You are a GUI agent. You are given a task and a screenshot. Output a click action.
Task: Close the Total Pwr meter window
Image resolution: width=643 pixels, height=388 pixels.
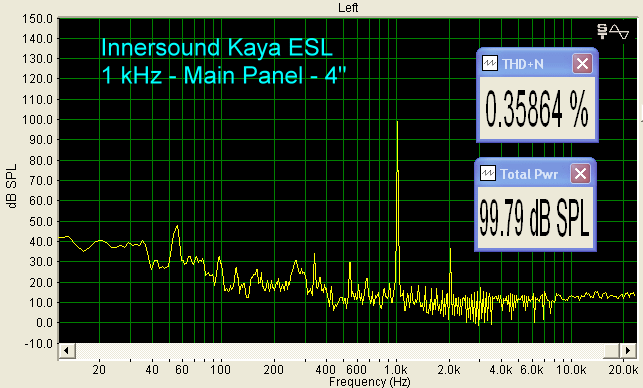(580, 174)
